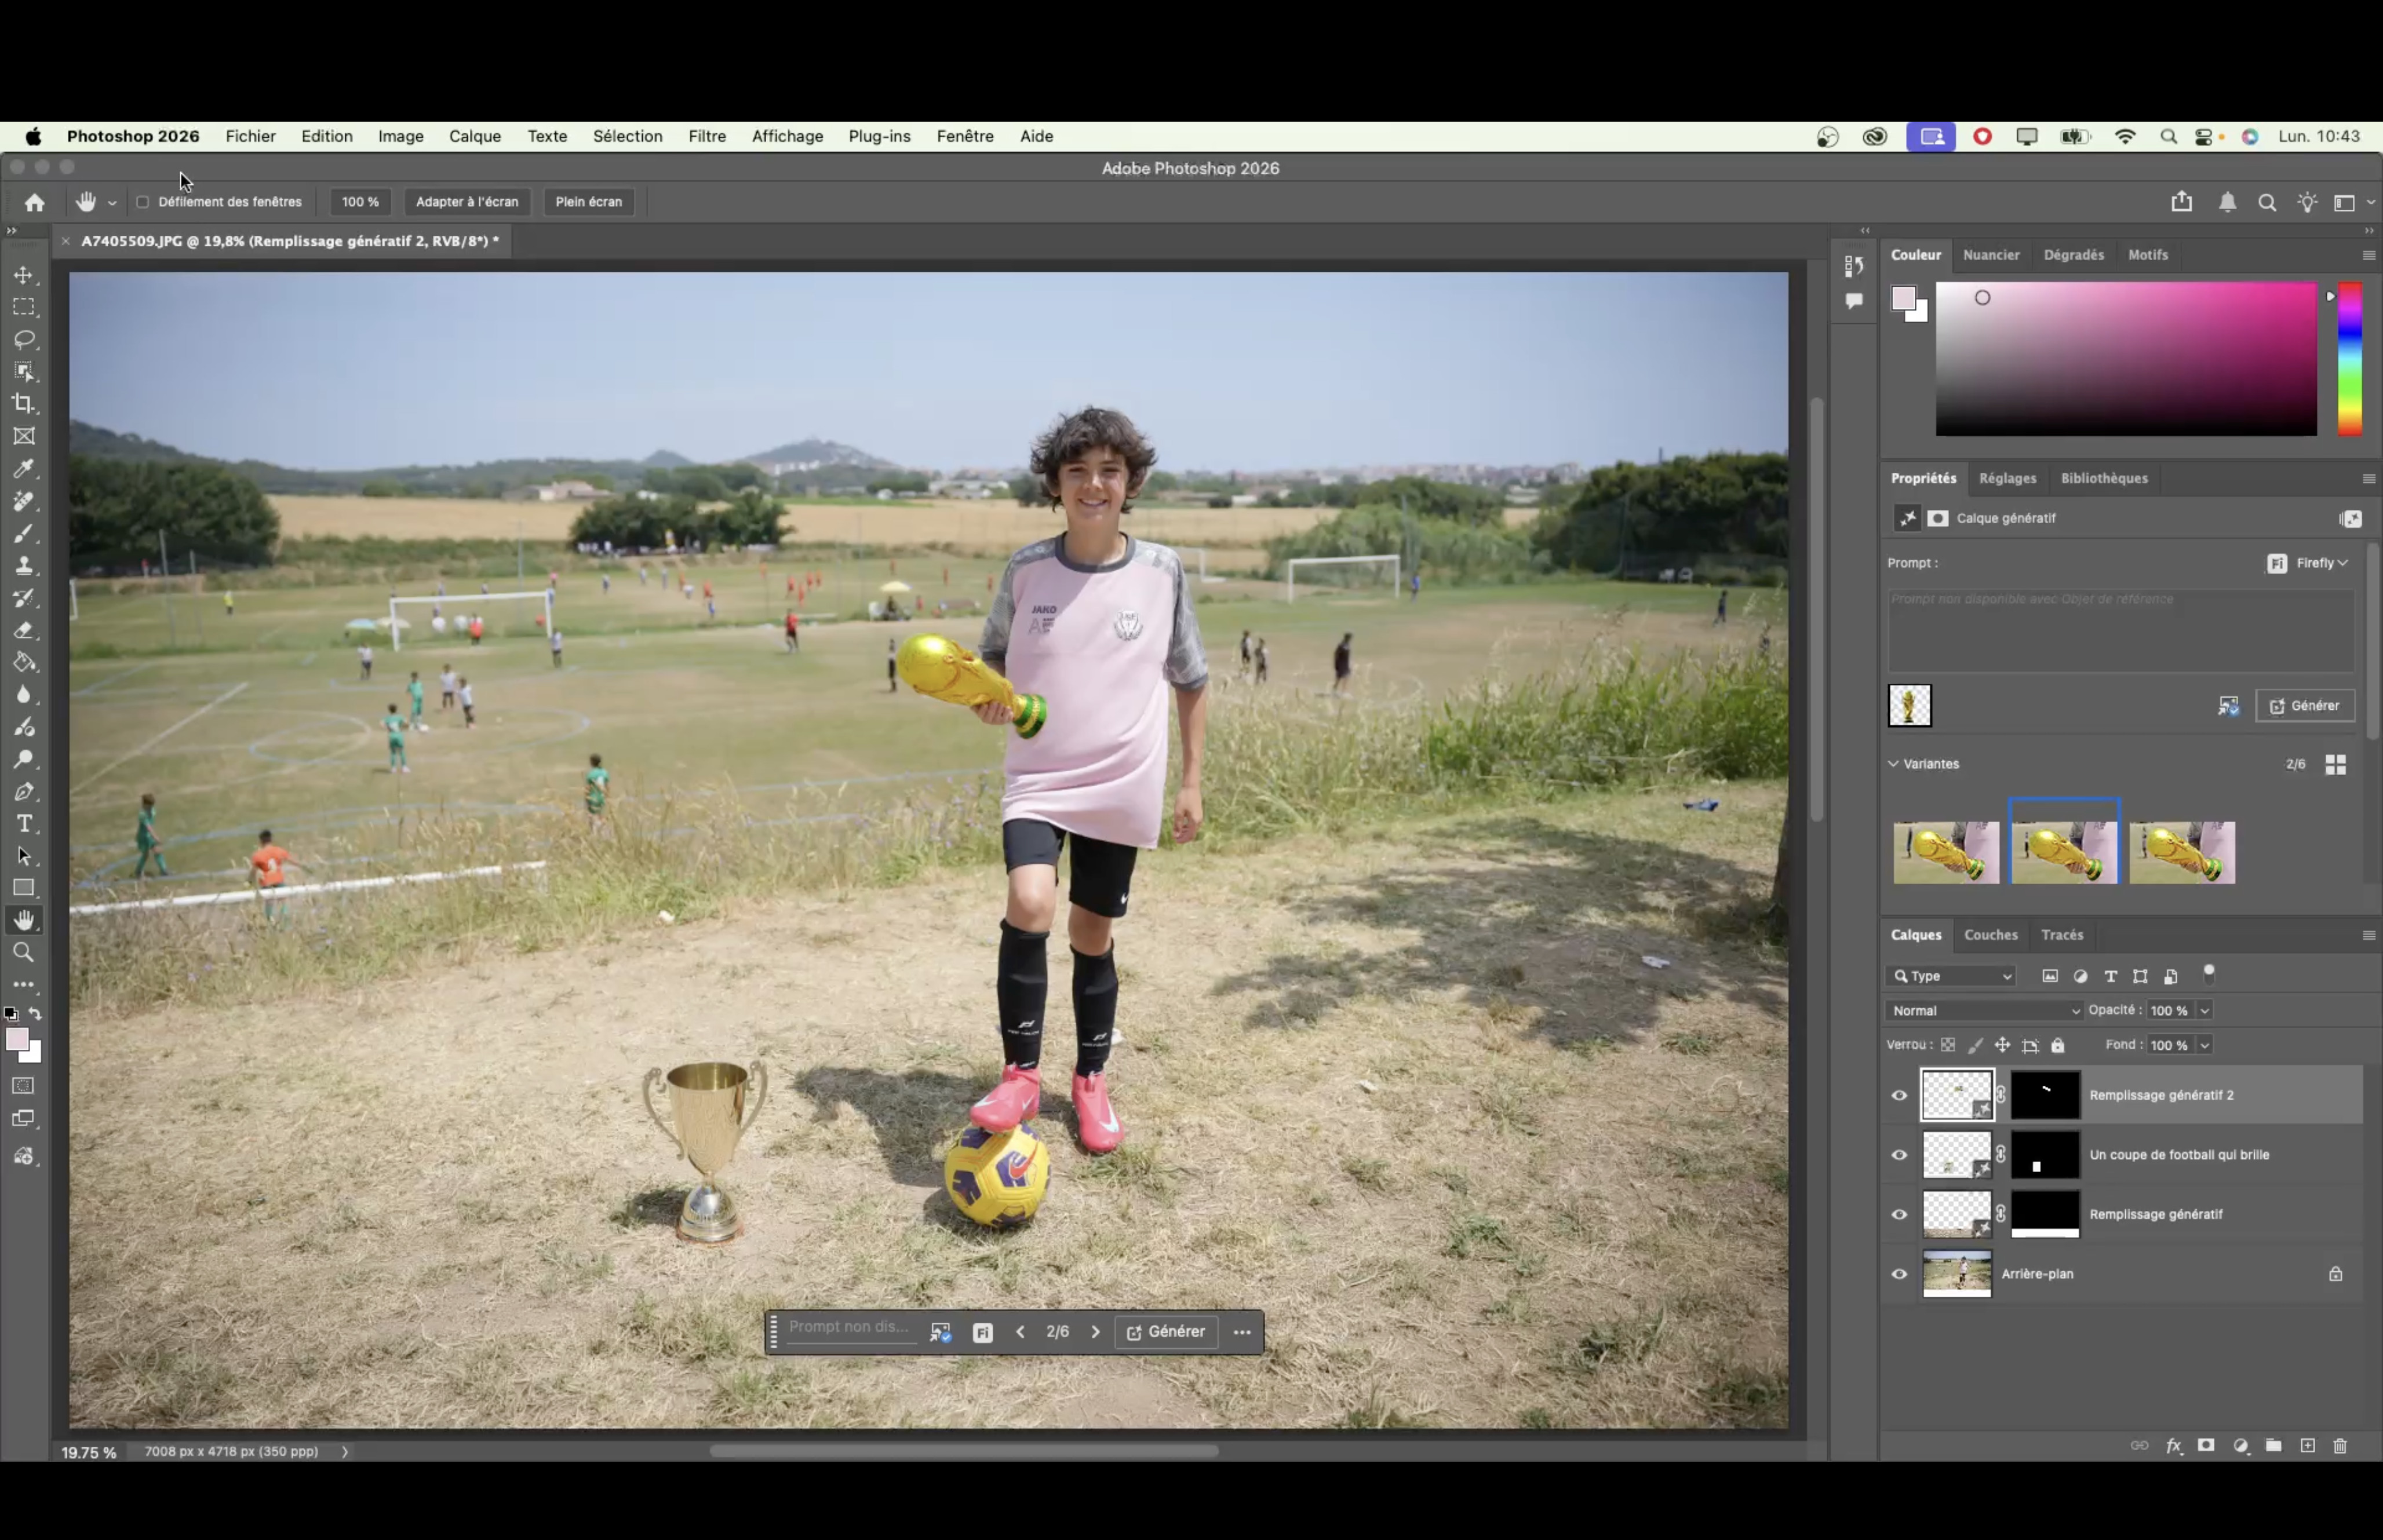Click the trash icon in Calques panel
Image resolution: width=2383 pixels, height=1540 pixels.
[2340, 1445]
